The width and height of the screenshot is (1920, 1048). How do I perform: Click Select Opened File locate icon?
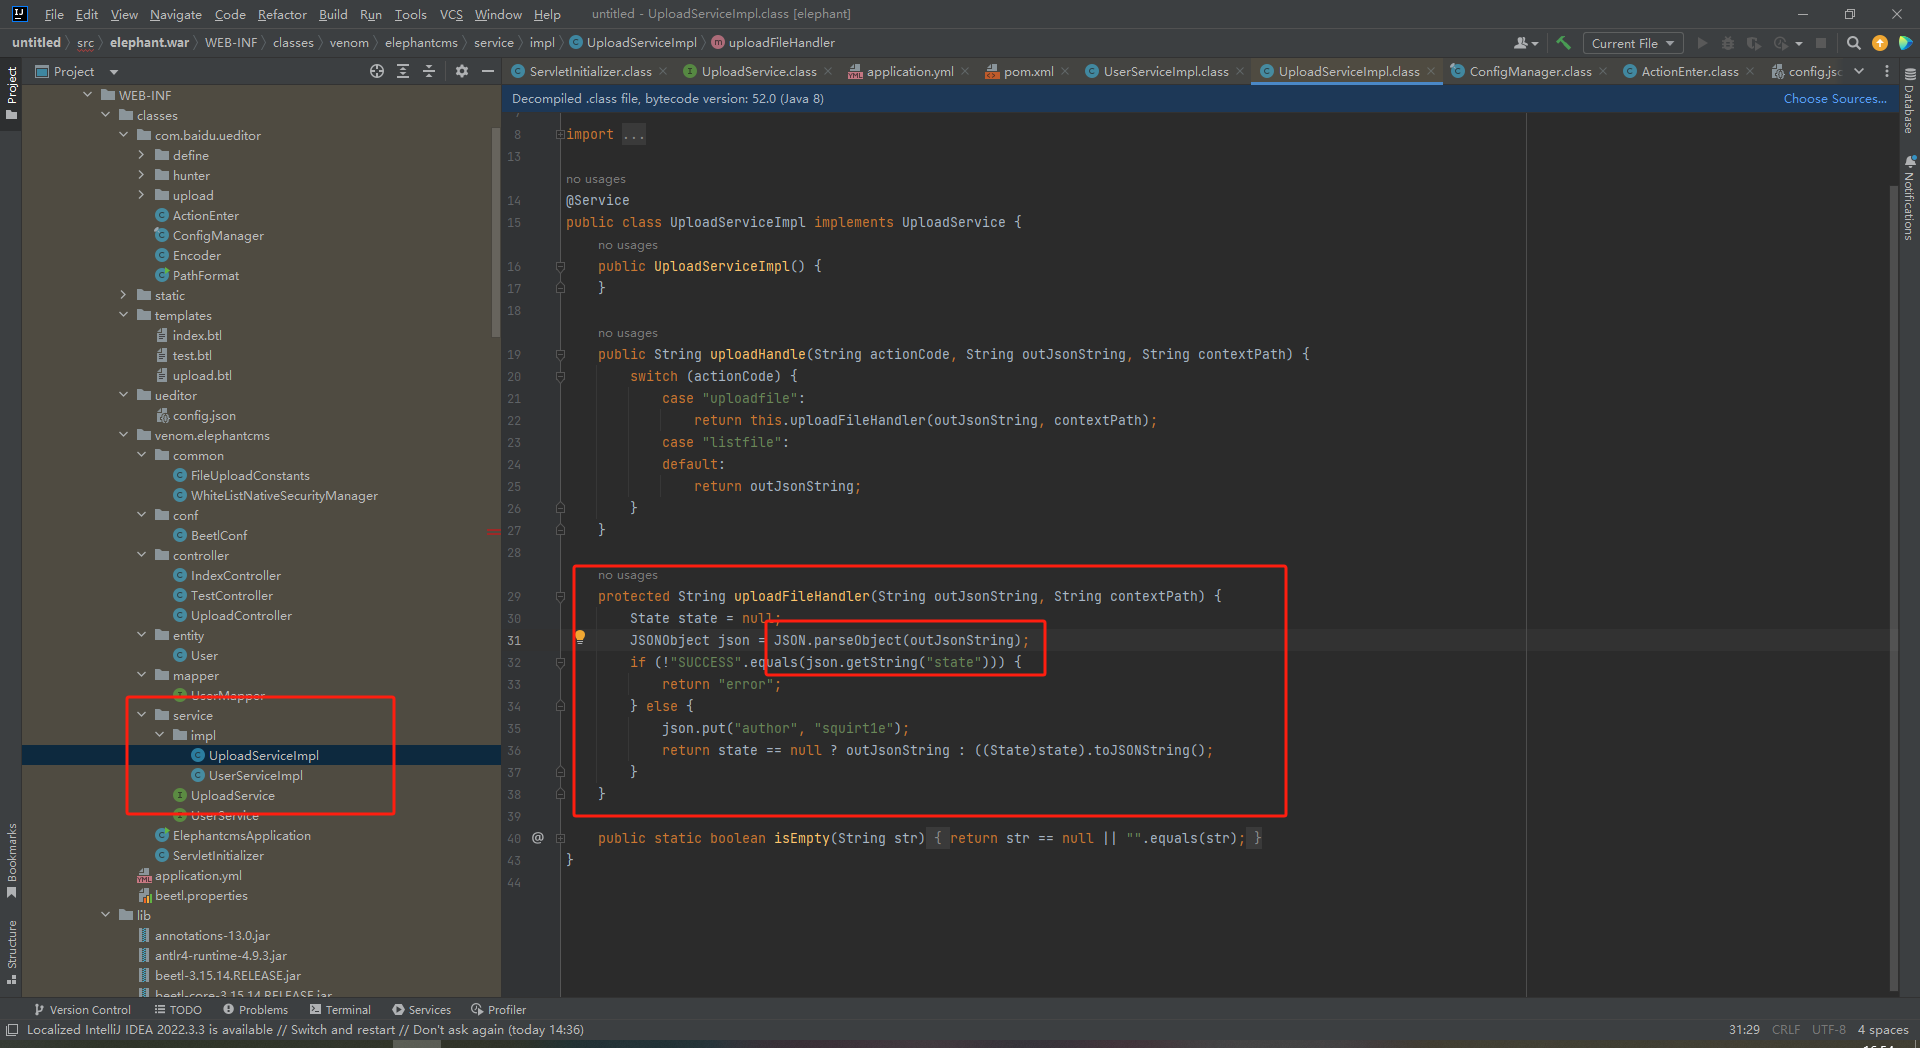point(376,71)
